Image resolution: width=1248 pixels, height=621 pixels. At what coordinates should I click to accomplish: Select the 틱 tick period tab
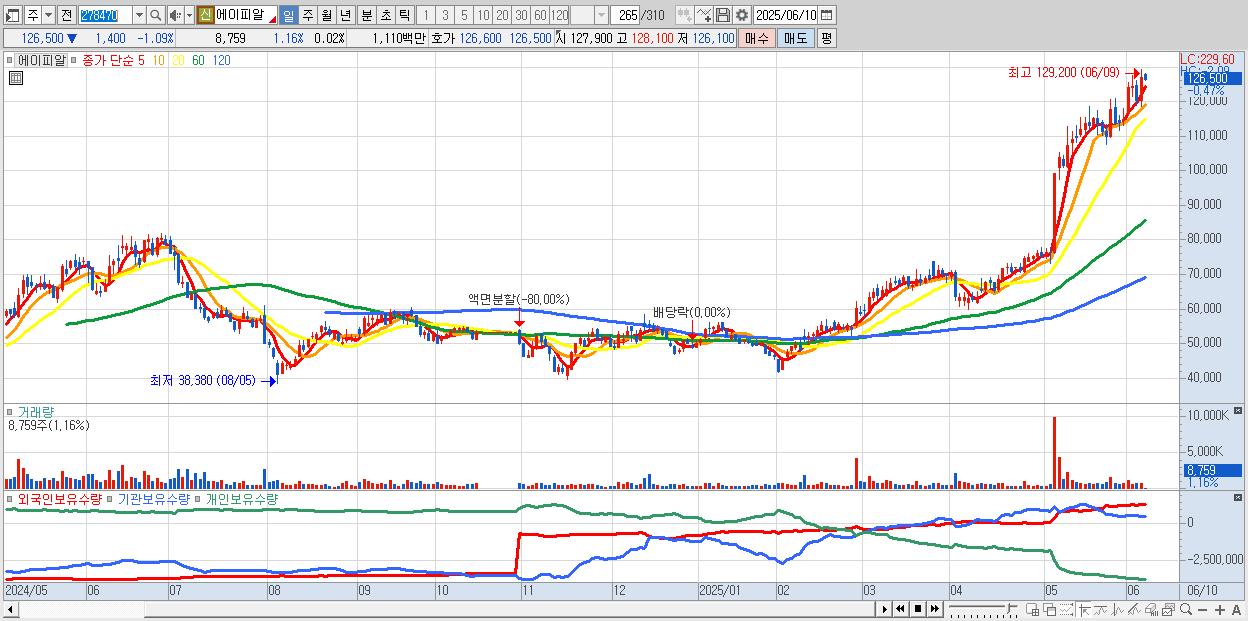tap(404, 15)
